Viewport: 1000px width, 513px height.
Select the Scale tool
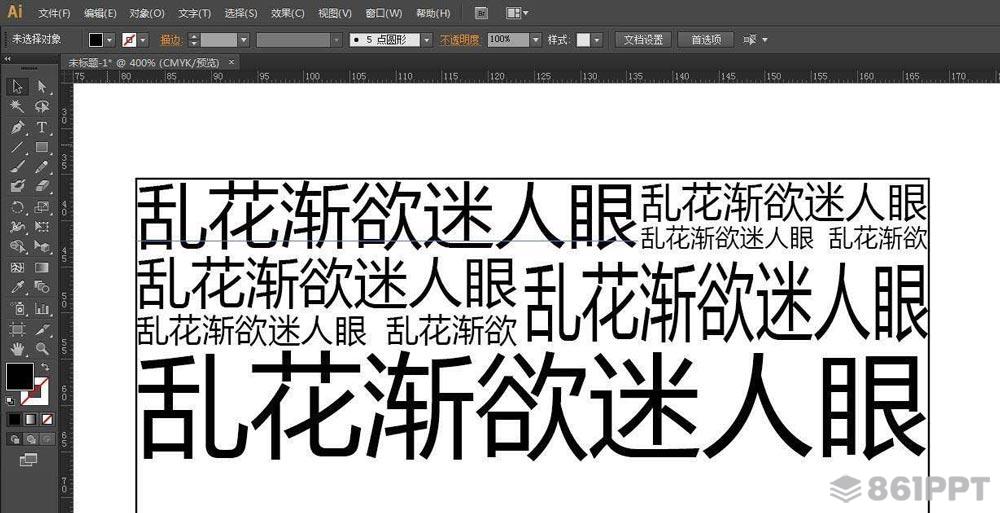(x=42, y=207)
